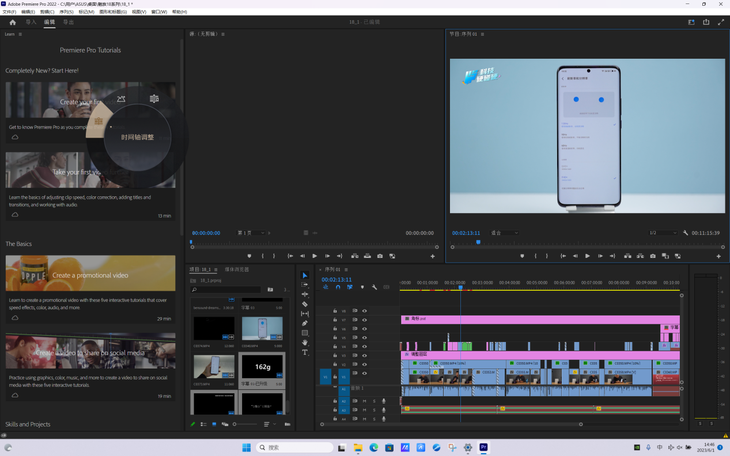This screenshot has height=456, width=730.
Task: Click the Lift button in the Program Monitor
Action: point(628,256)
